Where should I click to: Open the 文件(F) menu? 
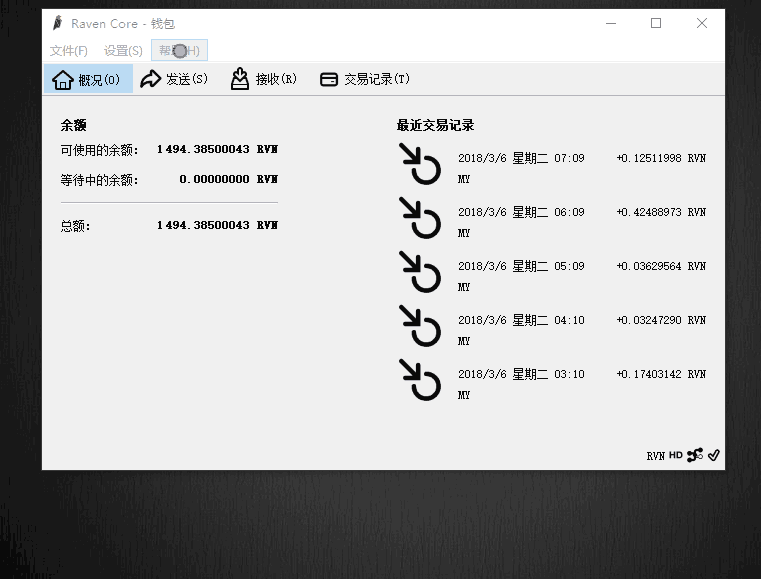[x=68, y=50]
